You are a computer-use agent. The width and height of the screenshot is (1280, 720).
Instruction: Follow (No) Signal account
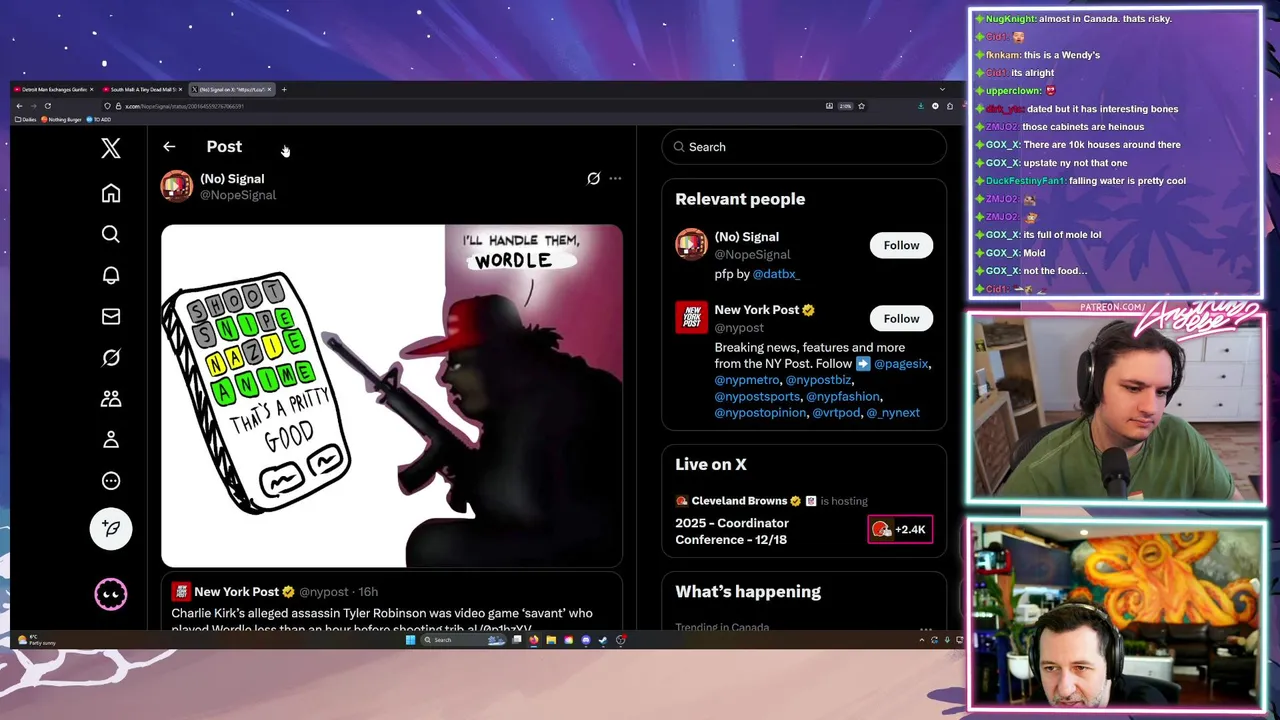[x=901, y=245]
